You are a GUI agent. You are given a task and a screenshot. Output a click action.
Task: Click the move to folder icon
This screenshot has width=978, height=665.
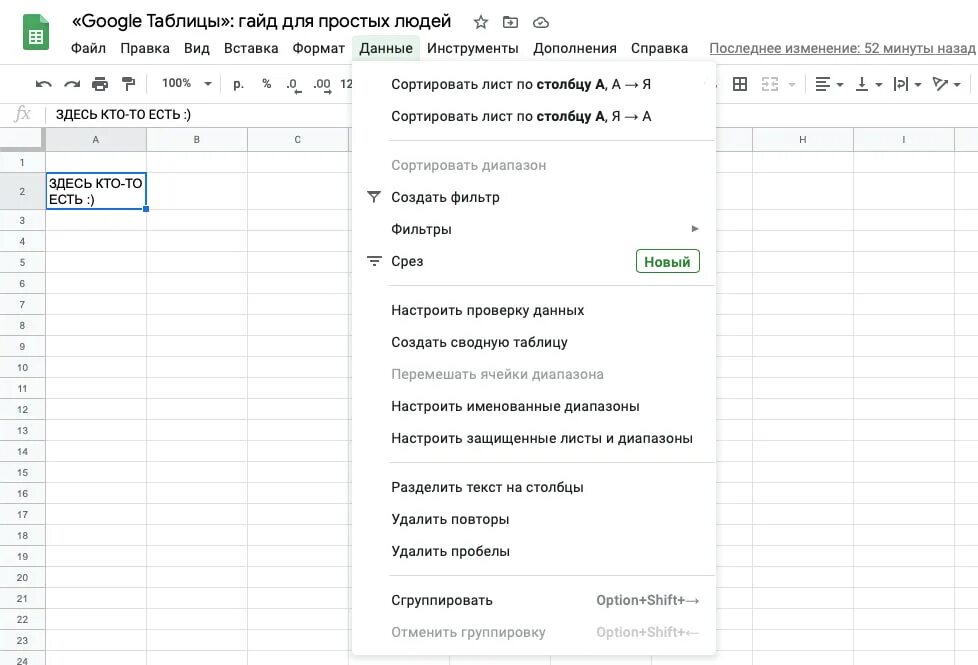tap(511, 22)
